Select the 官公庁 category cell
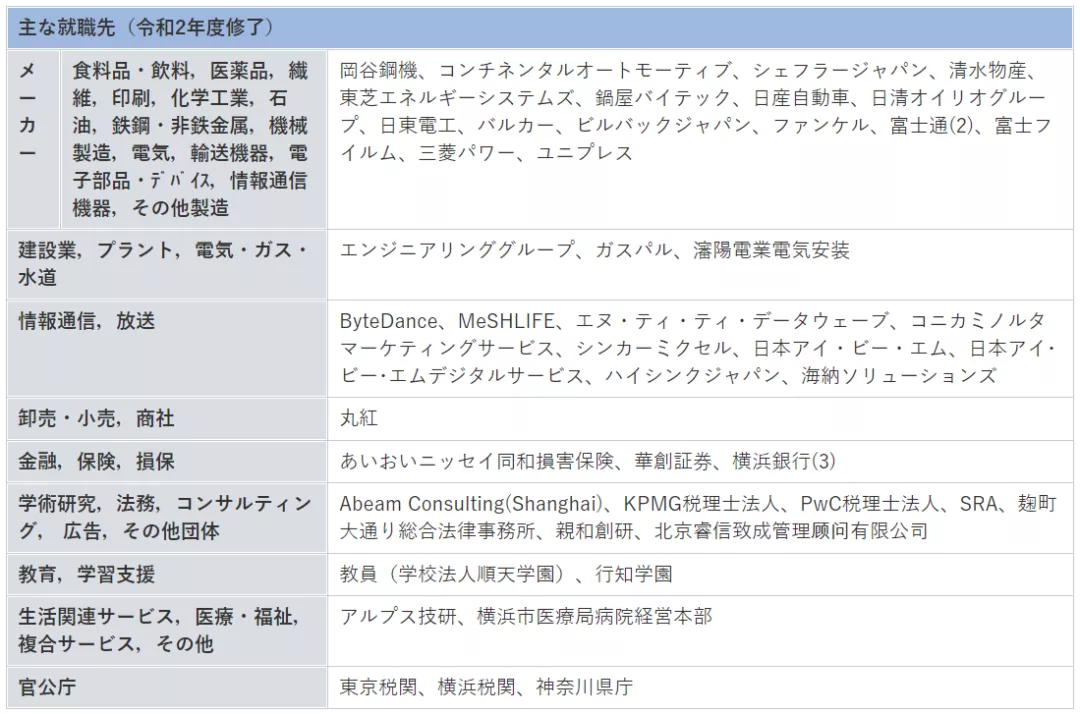This screenshot has width=1080, height=714. point(167,687)
